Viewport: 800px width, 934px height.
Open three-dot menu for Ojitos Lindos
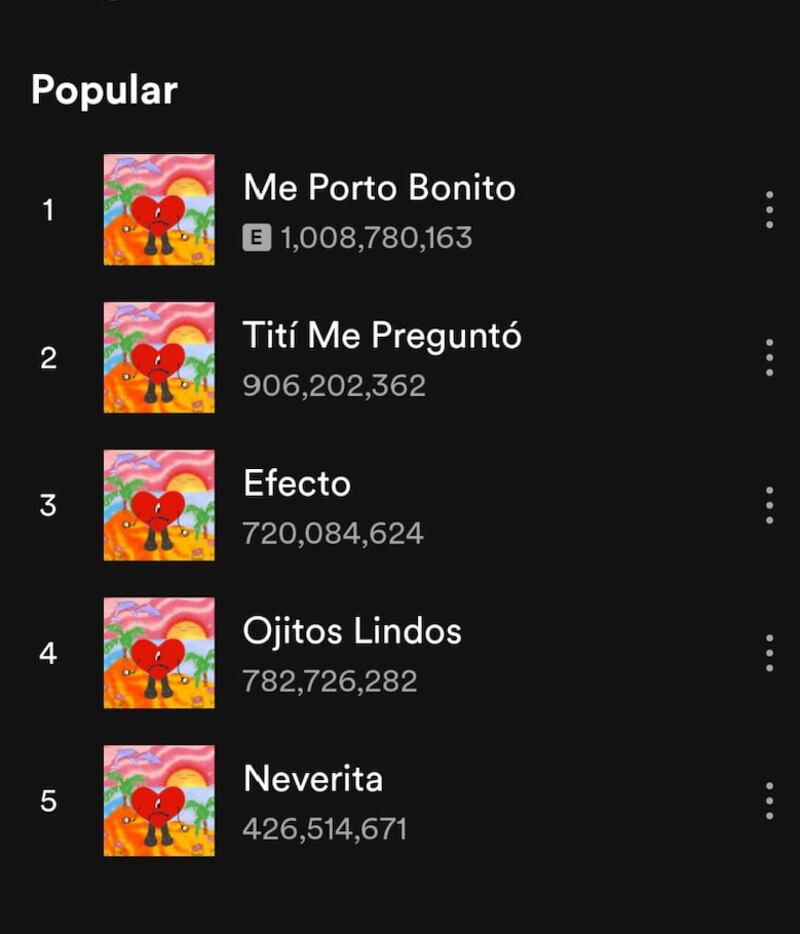[x=769, y=653]
